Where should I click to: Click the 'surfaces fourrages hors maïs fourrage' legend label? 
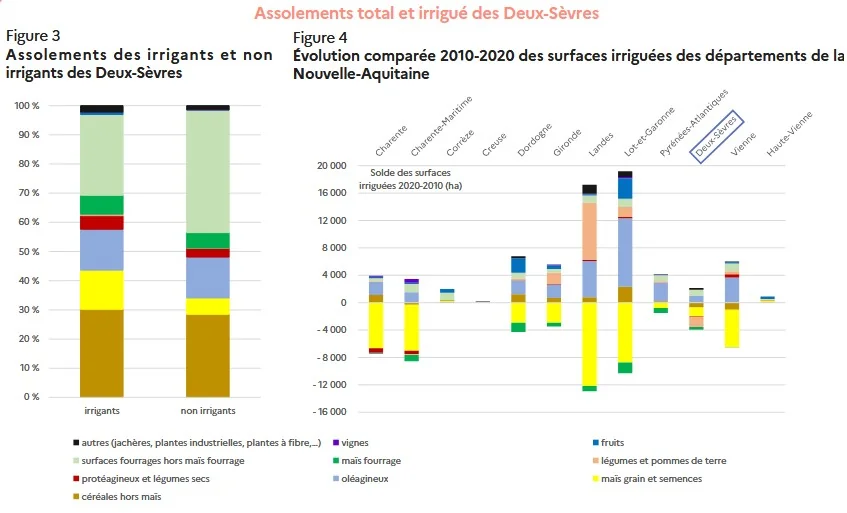[163, 461]
